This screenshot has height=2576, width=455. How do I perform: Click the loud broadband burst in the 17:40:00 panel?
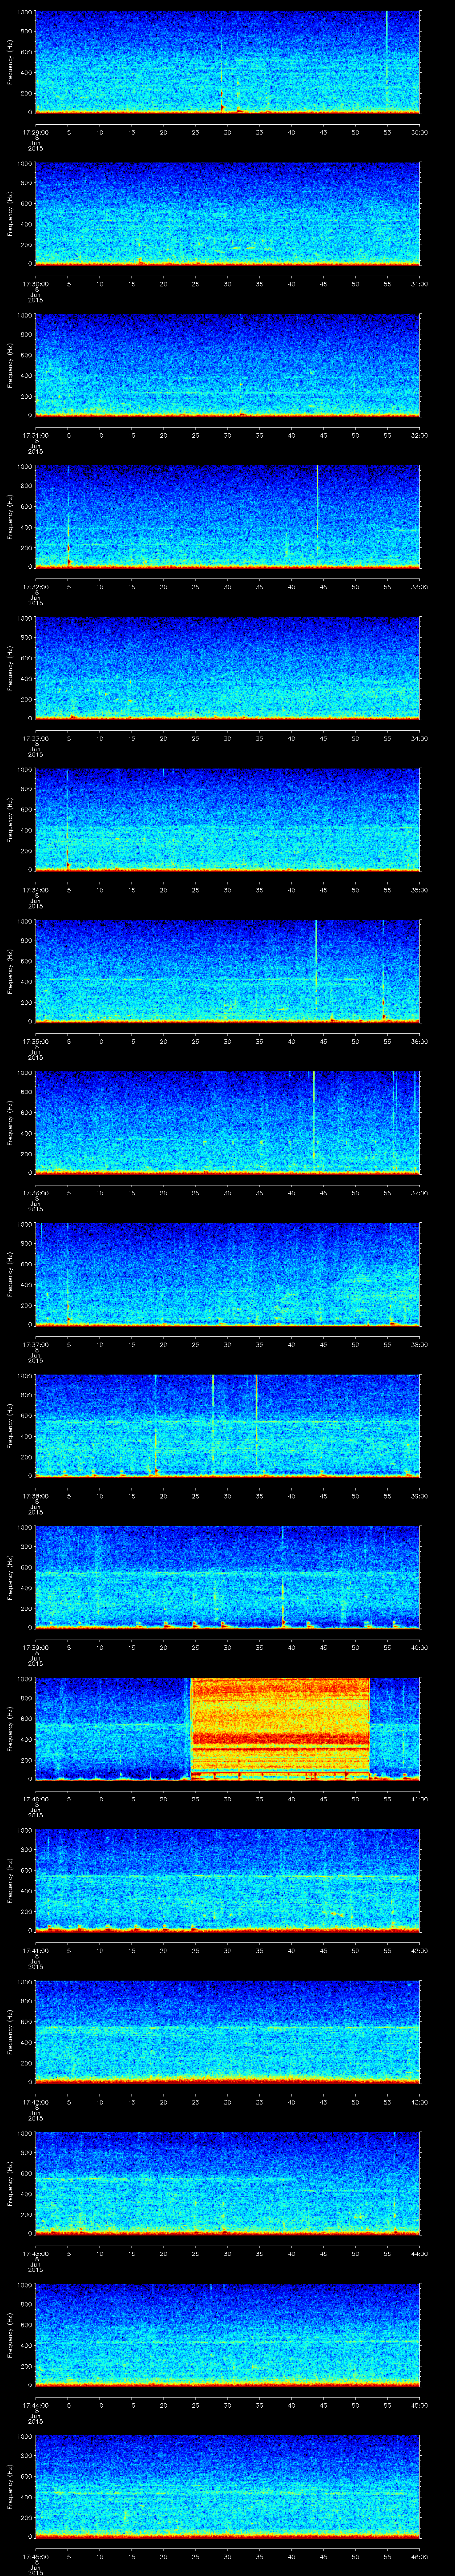[x=280, y=1729]
